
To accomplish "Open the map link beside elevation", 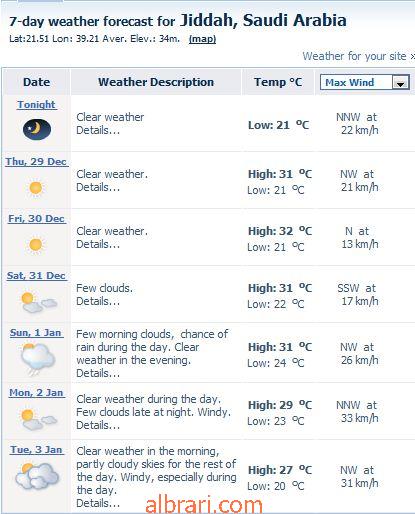I will pyautogui.click(x=202, y=39).
